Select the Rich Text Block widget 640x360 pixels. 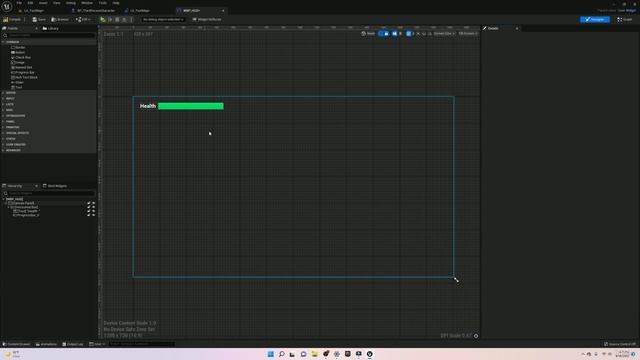click(24, 77)
